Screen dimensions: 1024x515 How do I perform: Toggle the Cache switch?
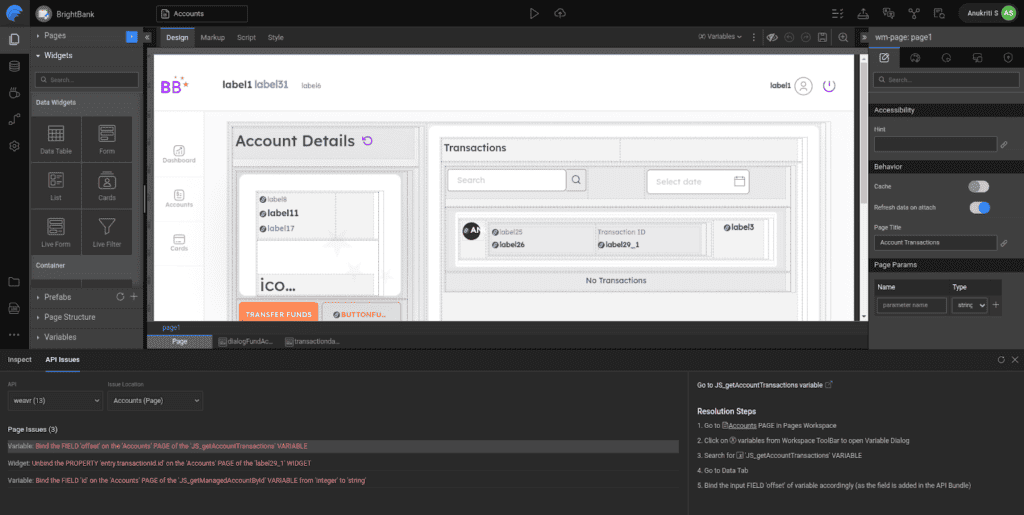(x=978, y=187)
